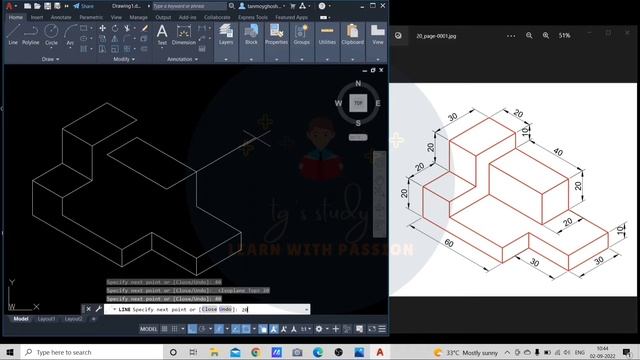Zoom out in photo viewer
This screenshot has height=360, width=640.
(x=529, y=36)
